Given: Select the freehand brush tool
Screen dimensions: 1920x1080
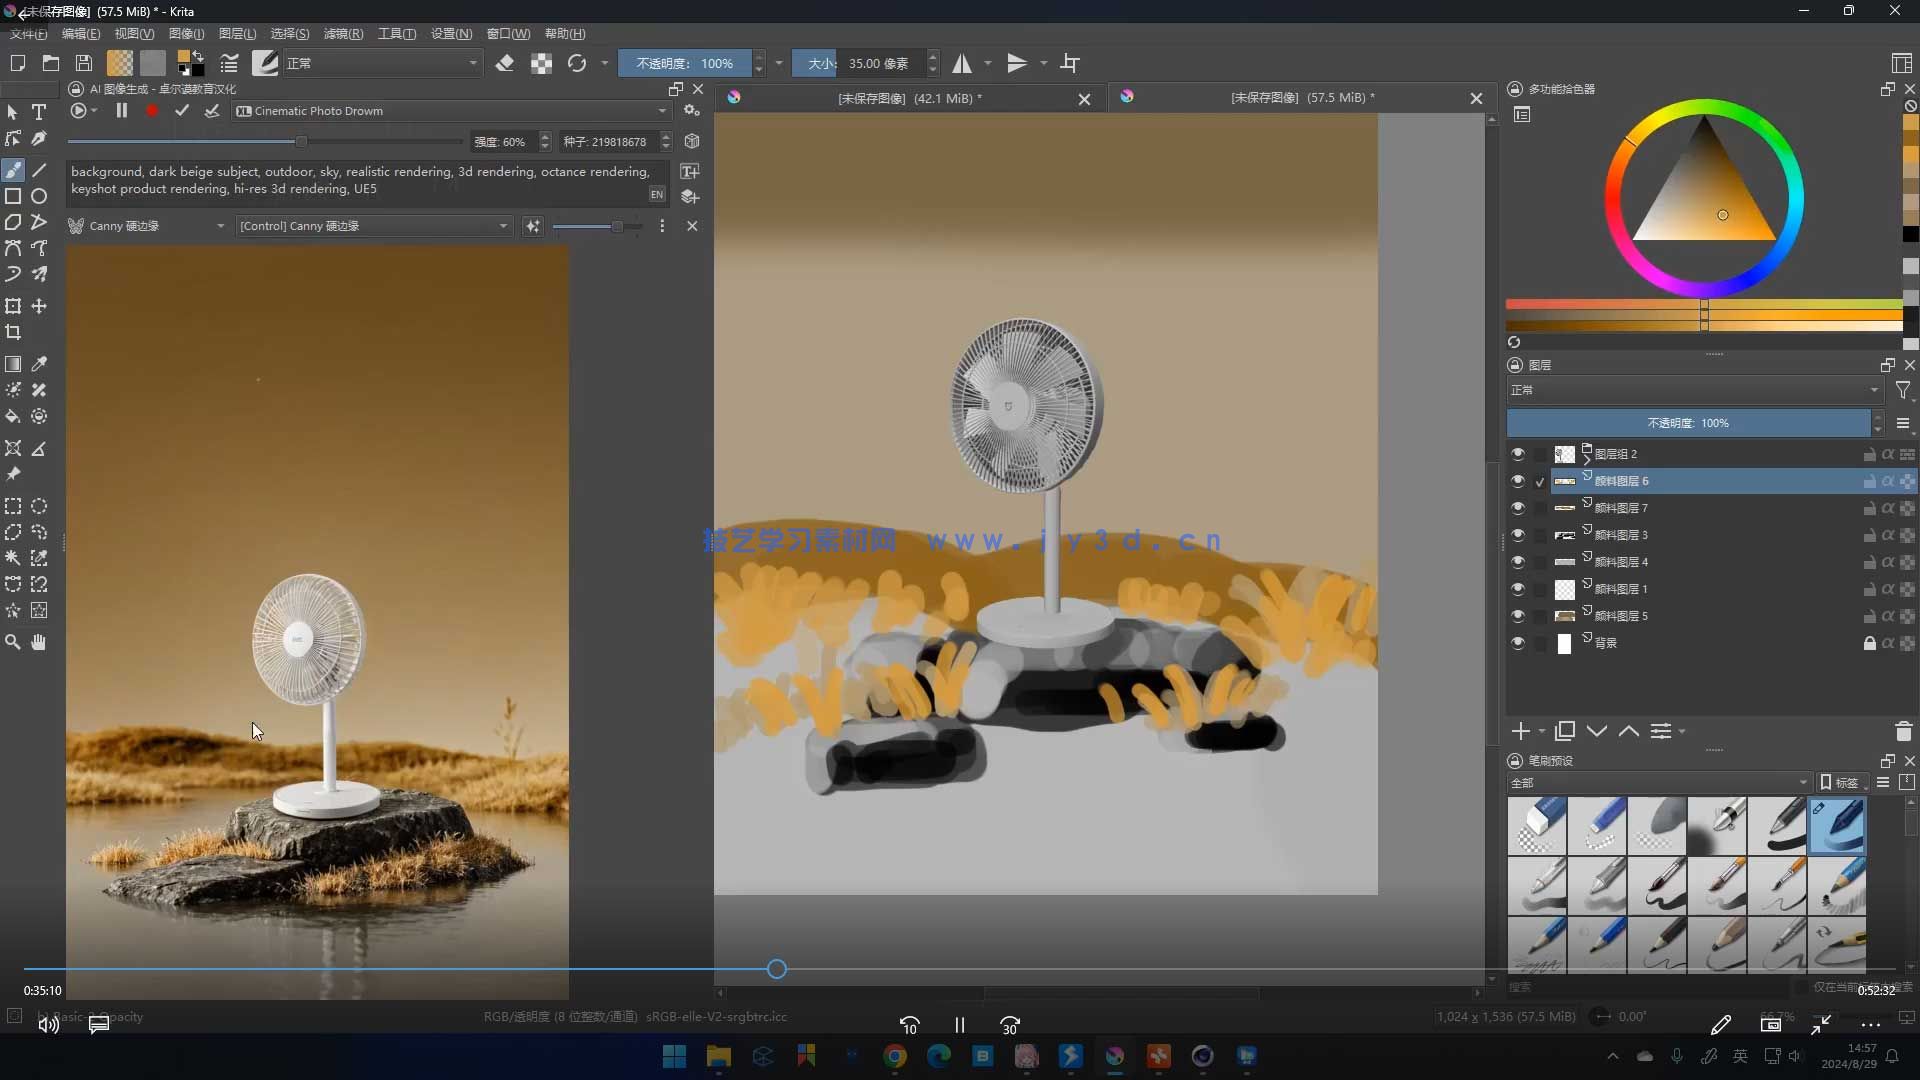Looking at the screenshot, I should (13, 170).
